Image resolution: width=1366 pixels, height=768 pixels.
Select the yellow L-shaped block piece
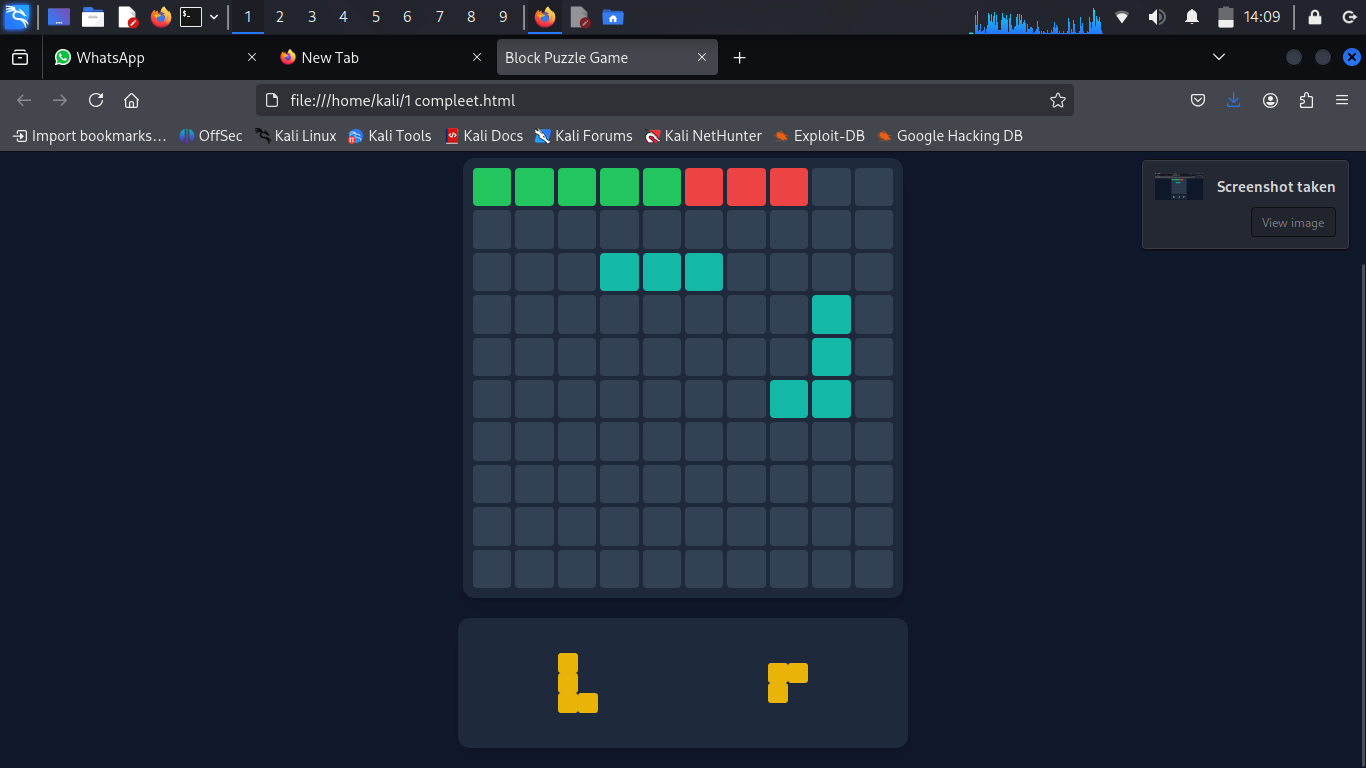click(569, 684)
